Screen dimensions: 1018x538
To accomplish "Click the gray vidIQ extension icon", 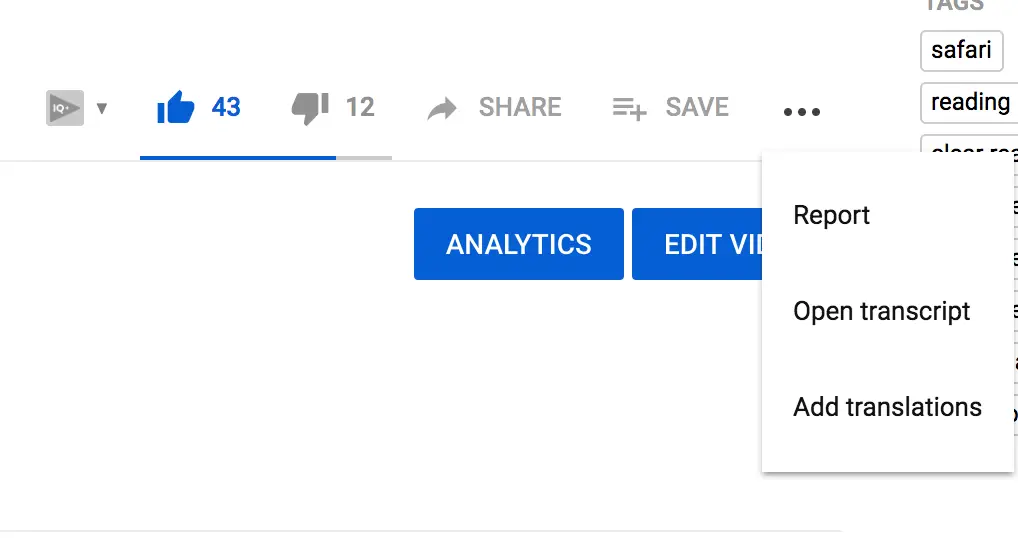I will (x=64, y=108).
